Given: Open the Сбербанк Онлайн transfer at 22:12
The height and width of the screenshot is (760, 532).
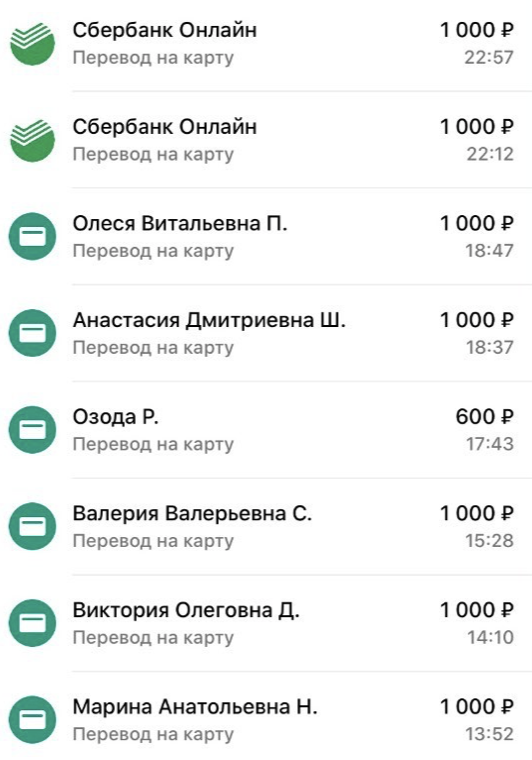Looking at the screenshot, I should (266, 140).
